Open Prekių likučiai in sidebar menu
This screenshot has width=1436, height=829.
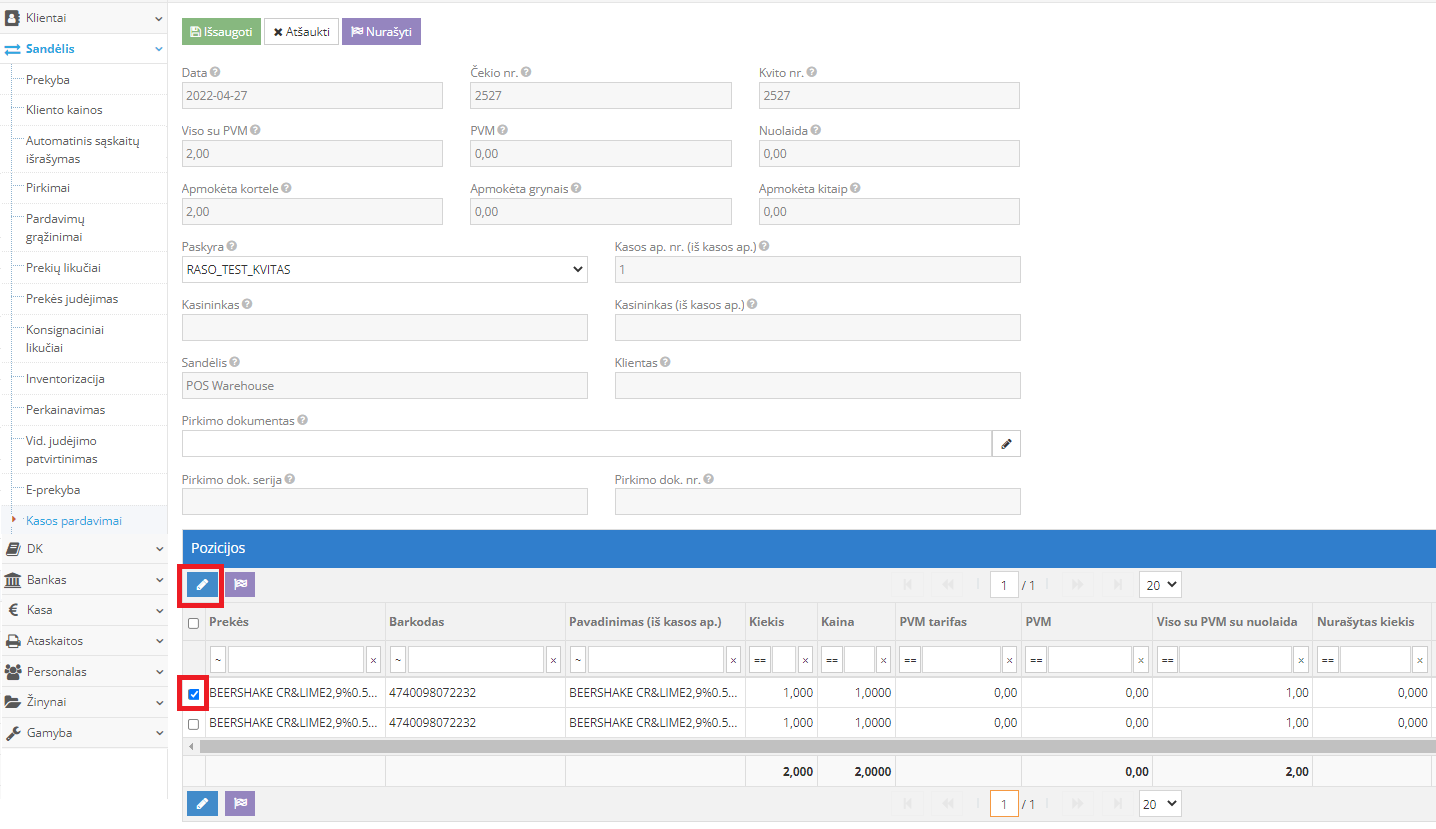coord(63,268)
